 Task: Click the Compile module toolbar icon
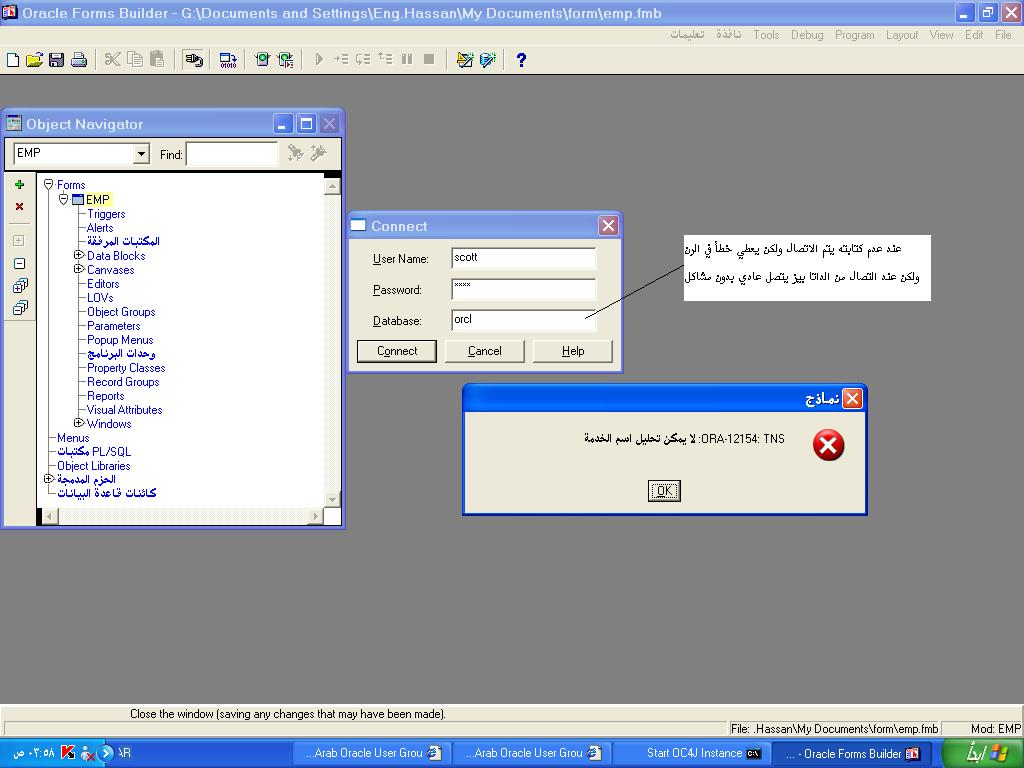228,60
